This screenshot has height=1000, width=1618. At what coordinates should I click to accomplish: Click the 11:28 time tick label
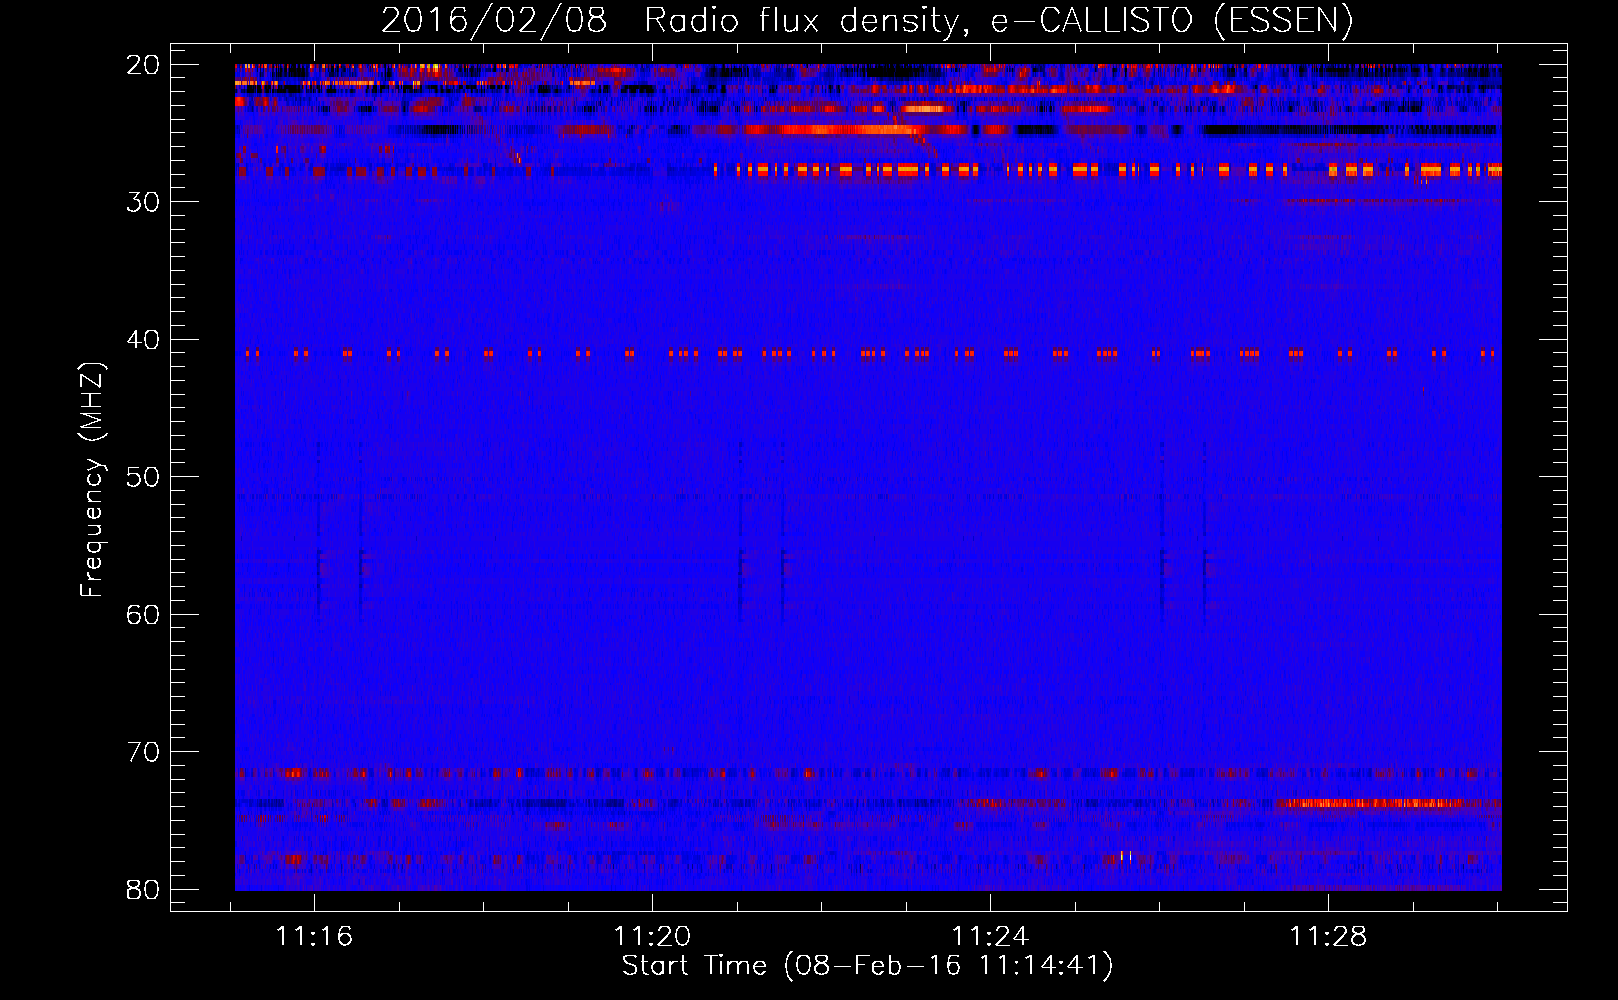coord(1328,937)
